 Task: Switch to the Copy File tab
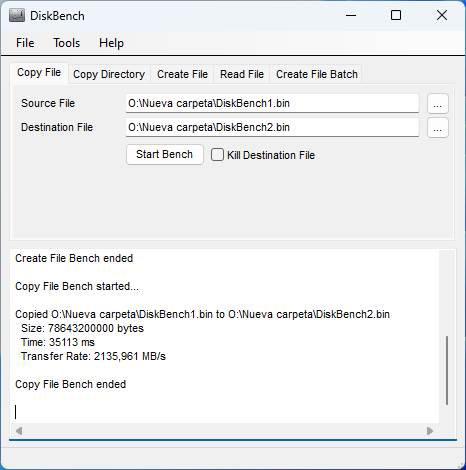[39, 72]
